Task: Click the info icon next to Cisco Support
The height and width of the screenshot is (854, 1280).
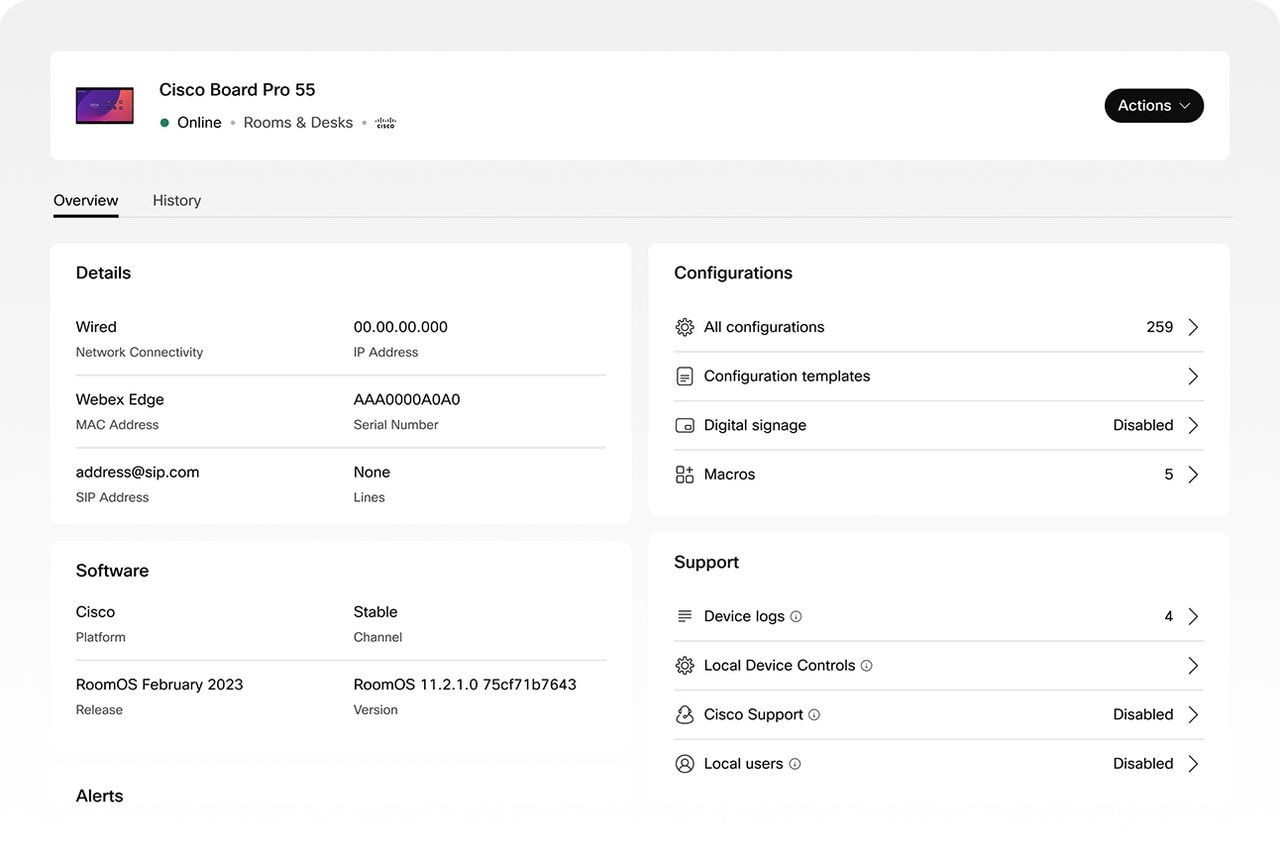Action: (x=815, y=714)
